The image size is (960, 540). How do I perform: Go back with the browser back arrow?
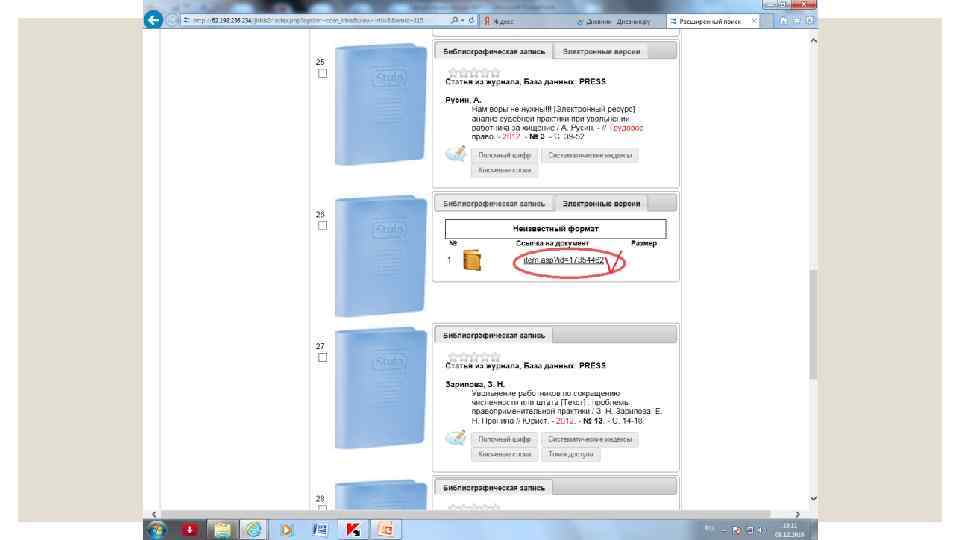[153, 20]
